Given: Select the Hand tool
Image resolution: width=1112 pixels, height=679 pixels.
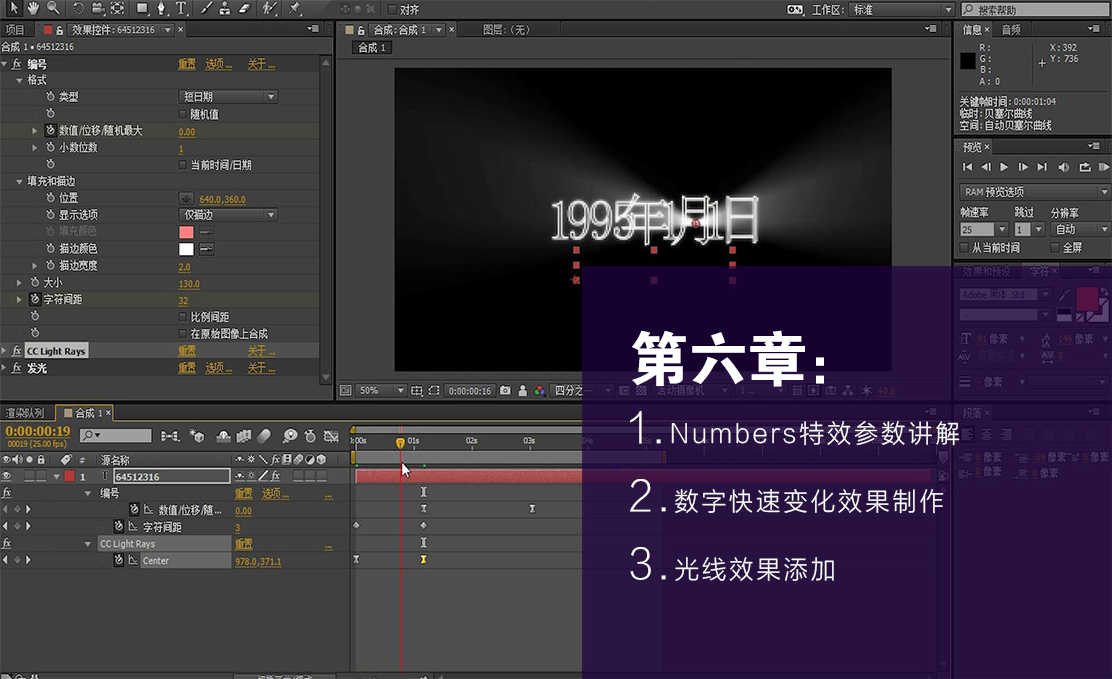Looking at the screenshot, I should (x=33, y=9).
